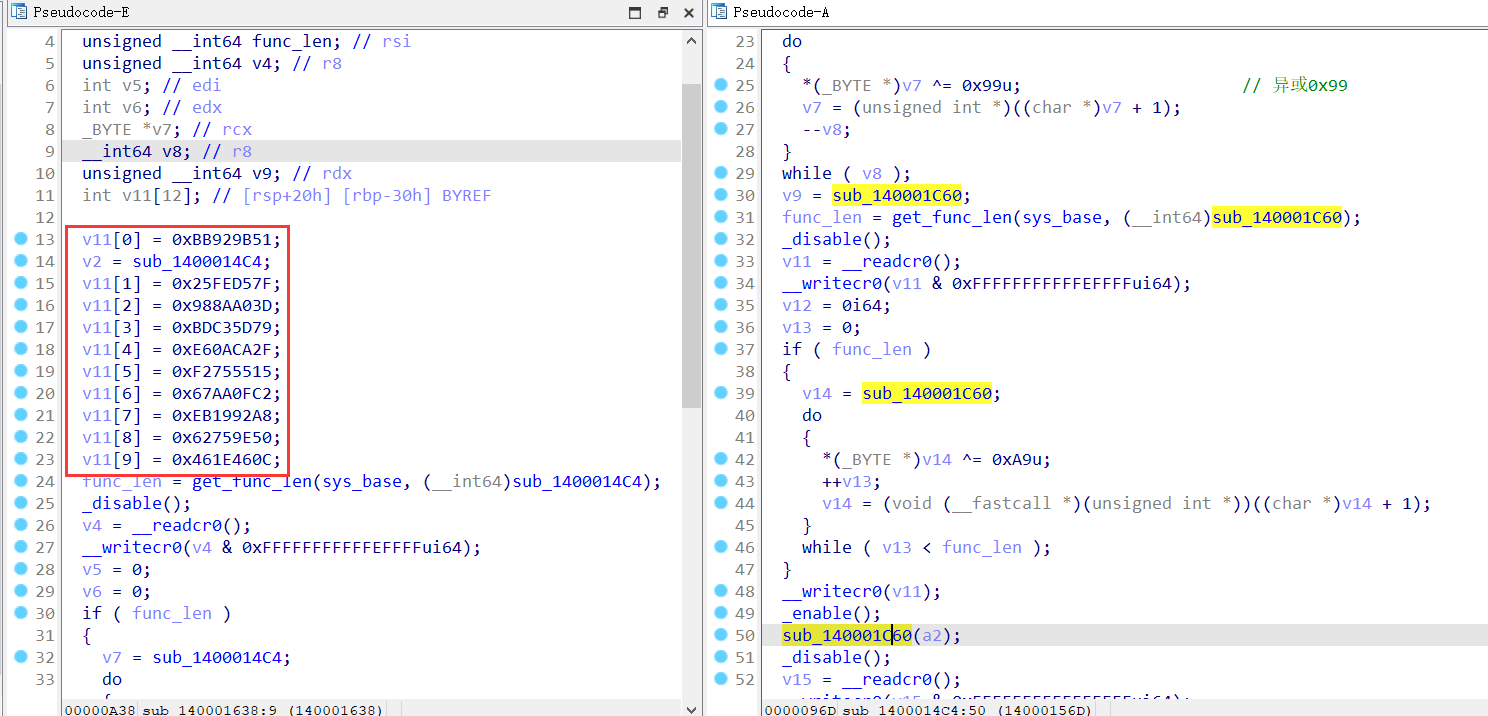The width and height of the screenshot is (1488, 716).
Task: Click sub_140001C60 on line 30 of Pseudocode-A
Action: [x=897, y=195]
